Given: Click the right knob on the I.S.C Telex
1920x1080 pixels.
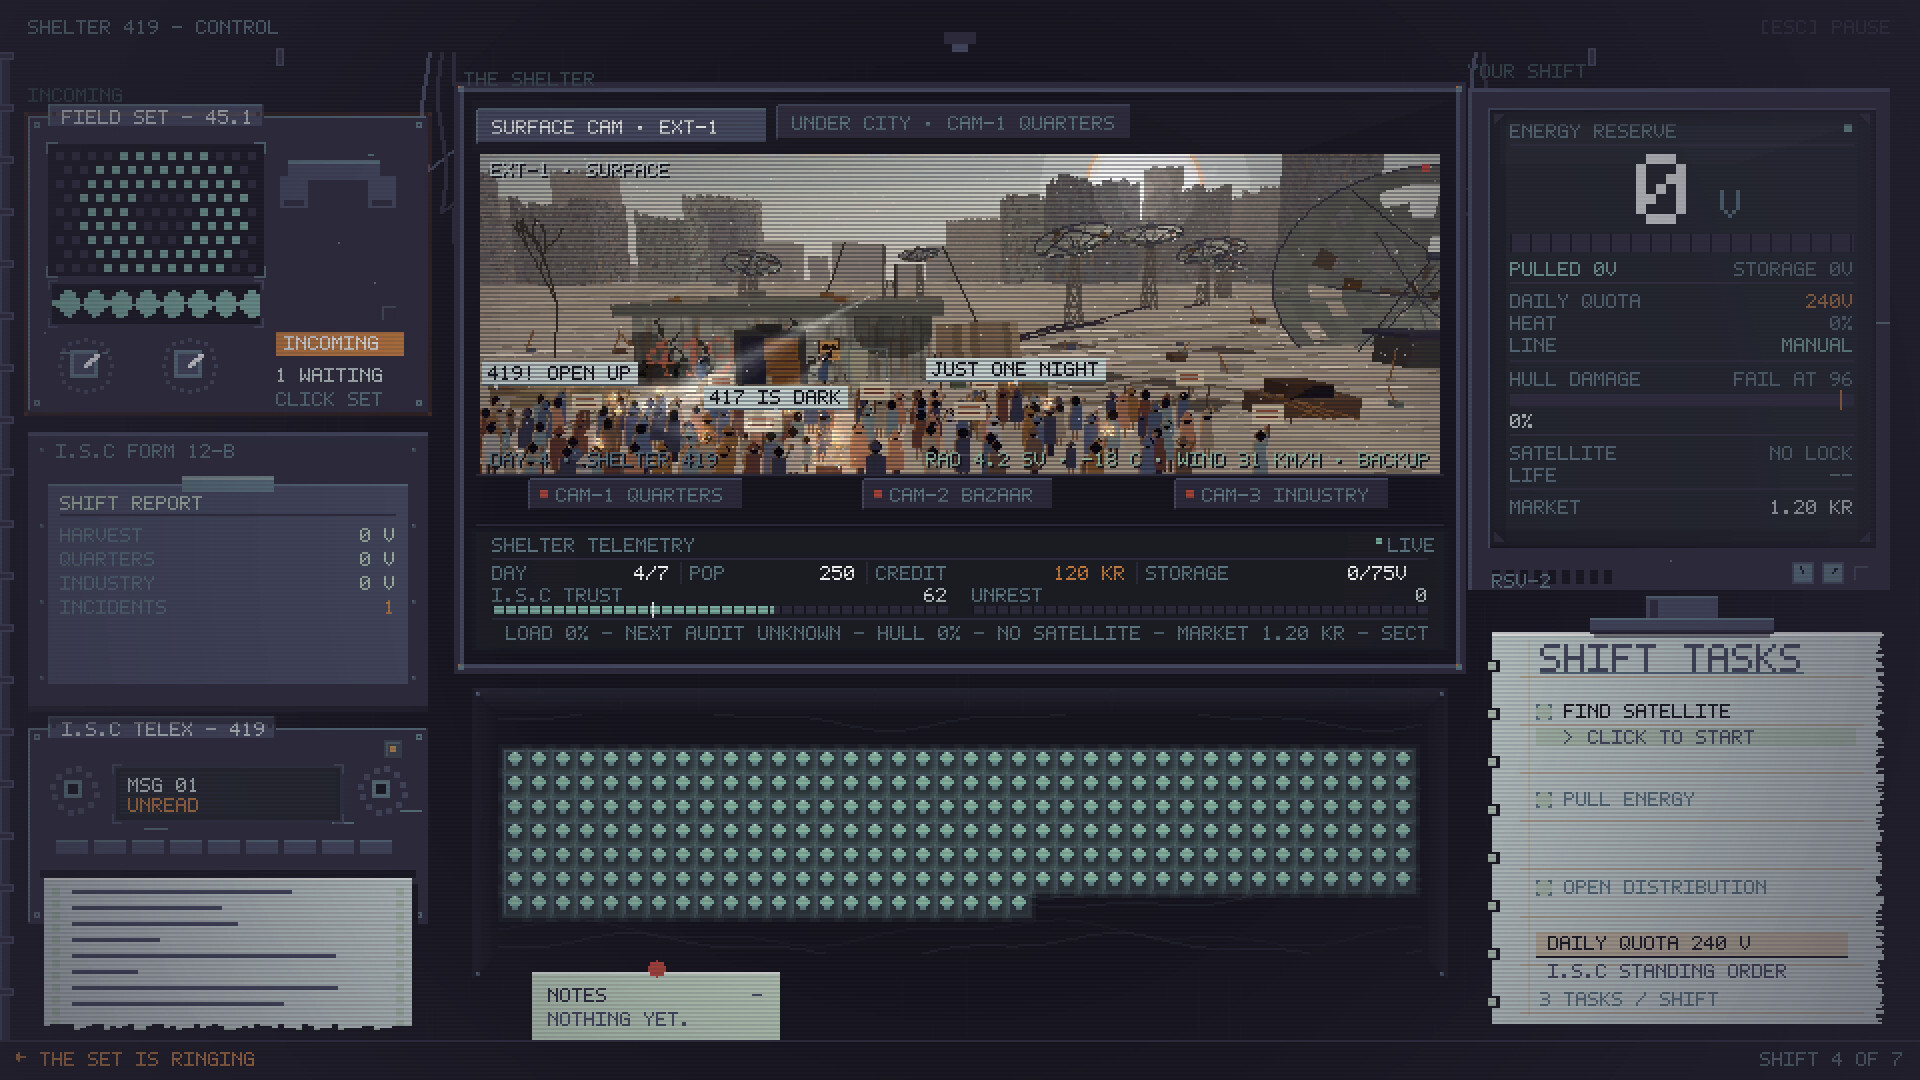Looking at the screenshot, I should 381,789.
